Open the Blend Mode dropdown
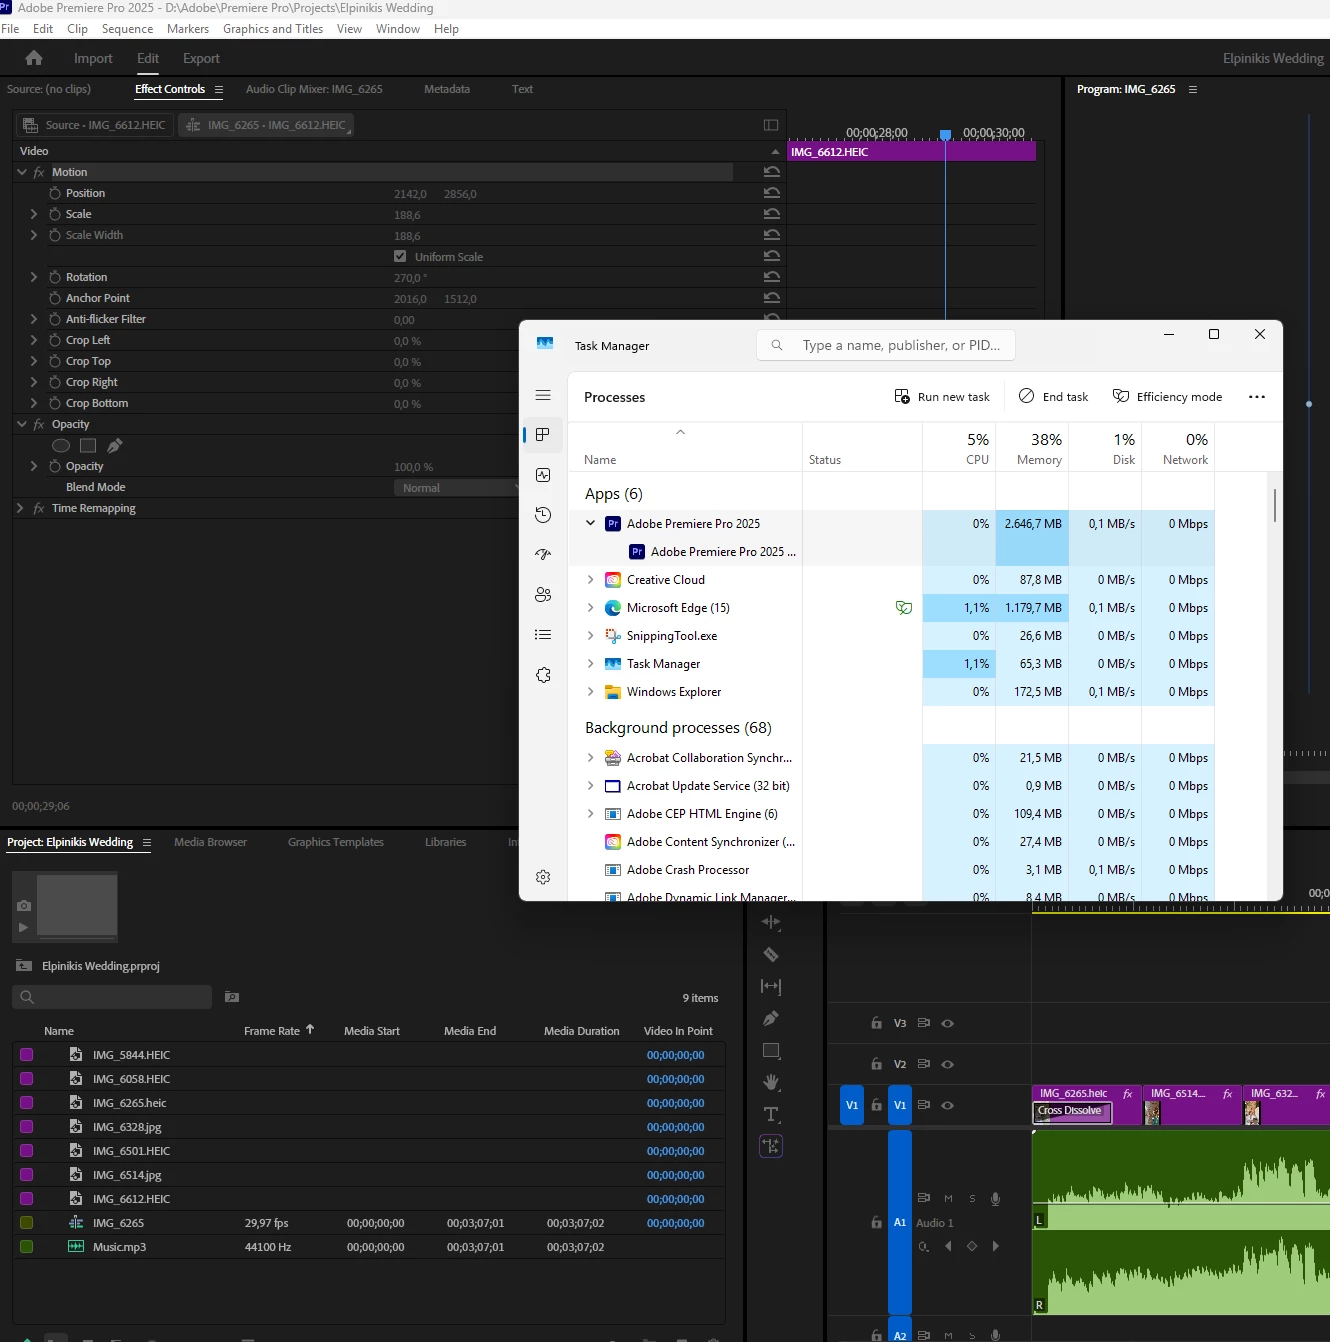This screenshot has height=1342, width=1330. (x=456, y=488)
